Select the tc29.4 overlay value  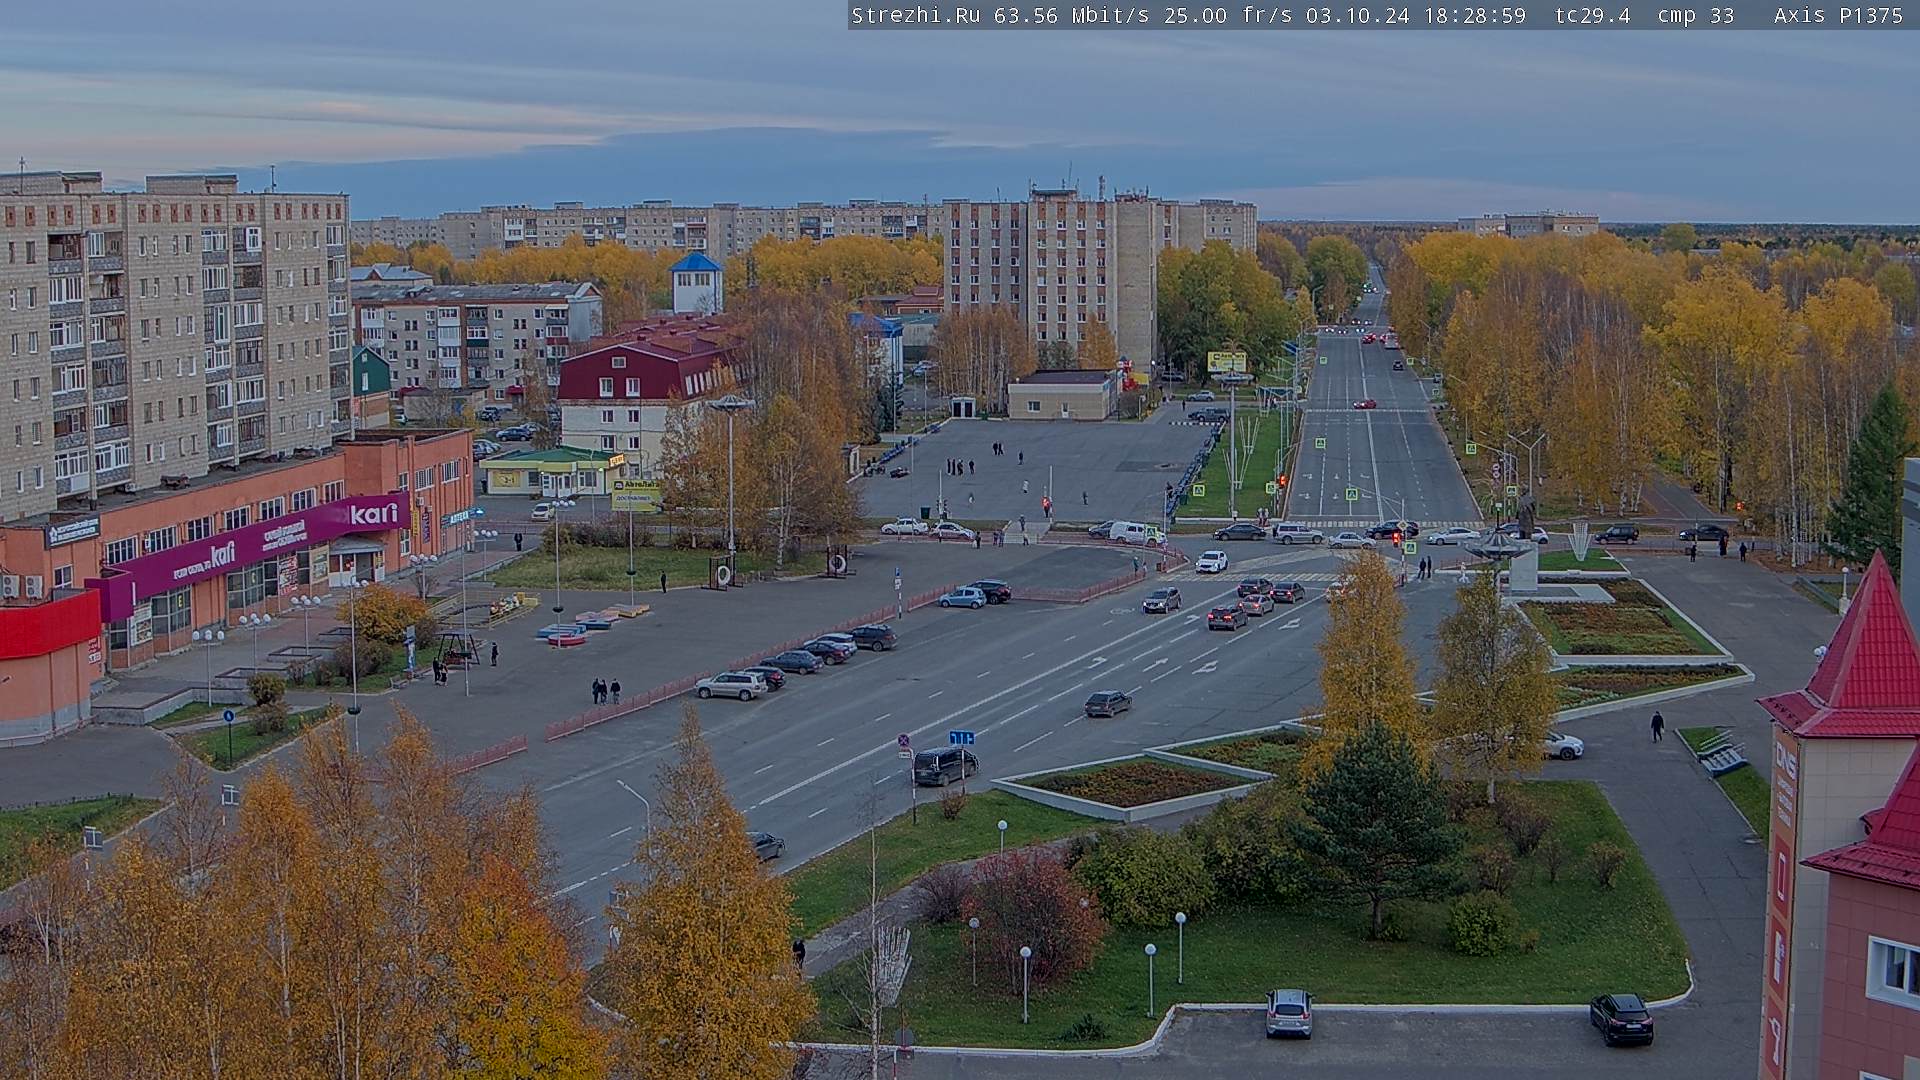click(x=1593, y=15)
